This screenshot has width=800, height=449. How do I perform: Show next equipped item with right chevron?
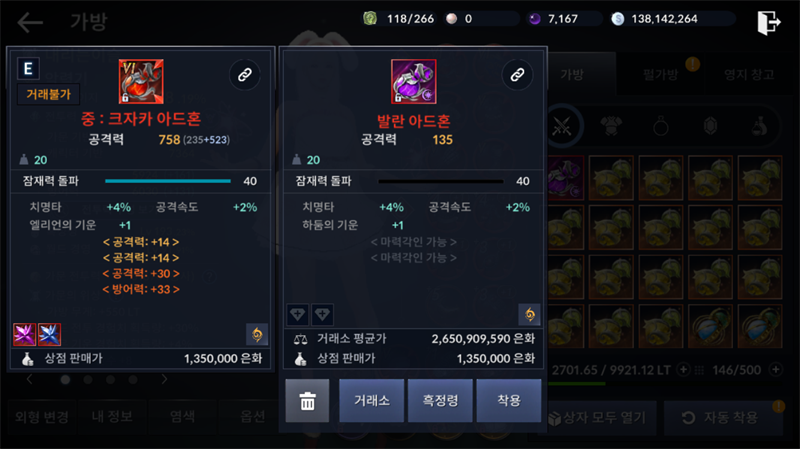pos(164,379)
